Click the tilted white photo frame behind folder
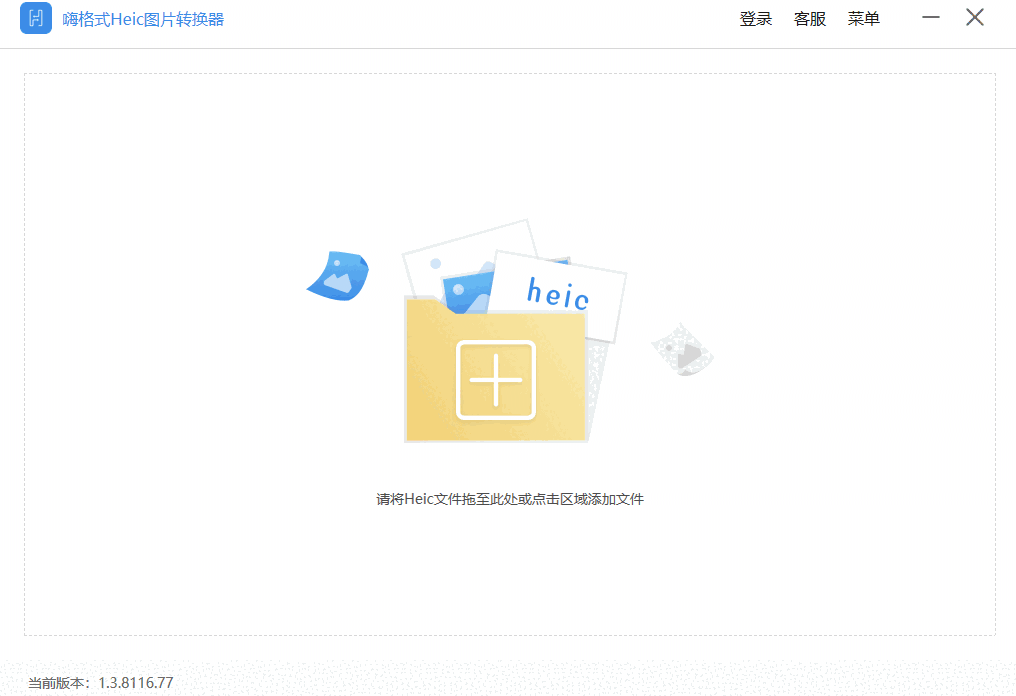1016x696 pixels. coord(460,245)
